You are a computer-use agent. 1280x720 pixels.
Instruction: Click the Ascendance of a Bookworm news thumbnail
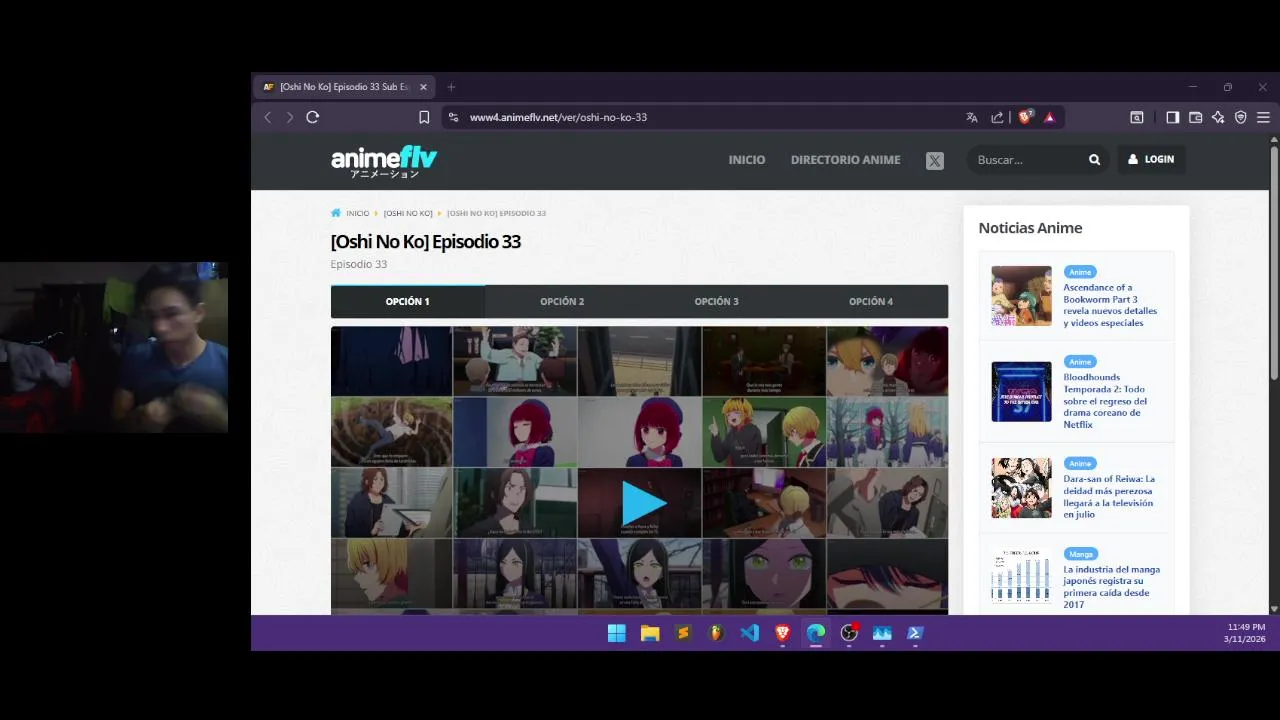point(1021,296)
